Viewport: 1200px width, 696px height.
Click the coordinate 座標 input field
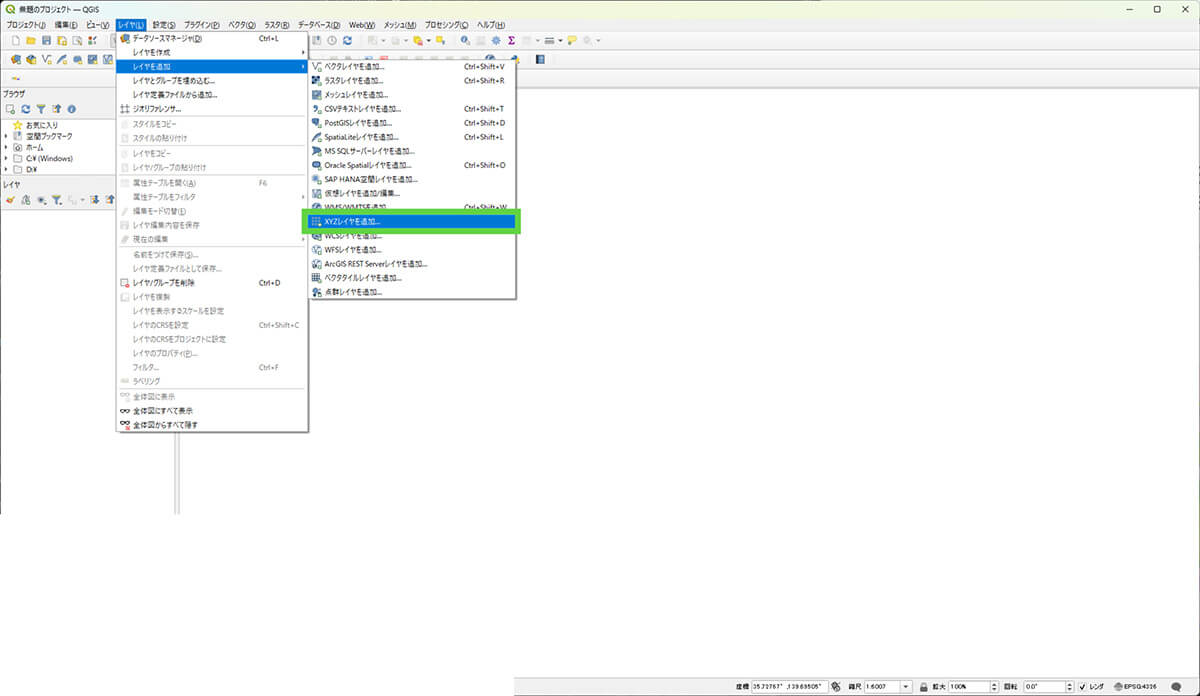point(789,687)
